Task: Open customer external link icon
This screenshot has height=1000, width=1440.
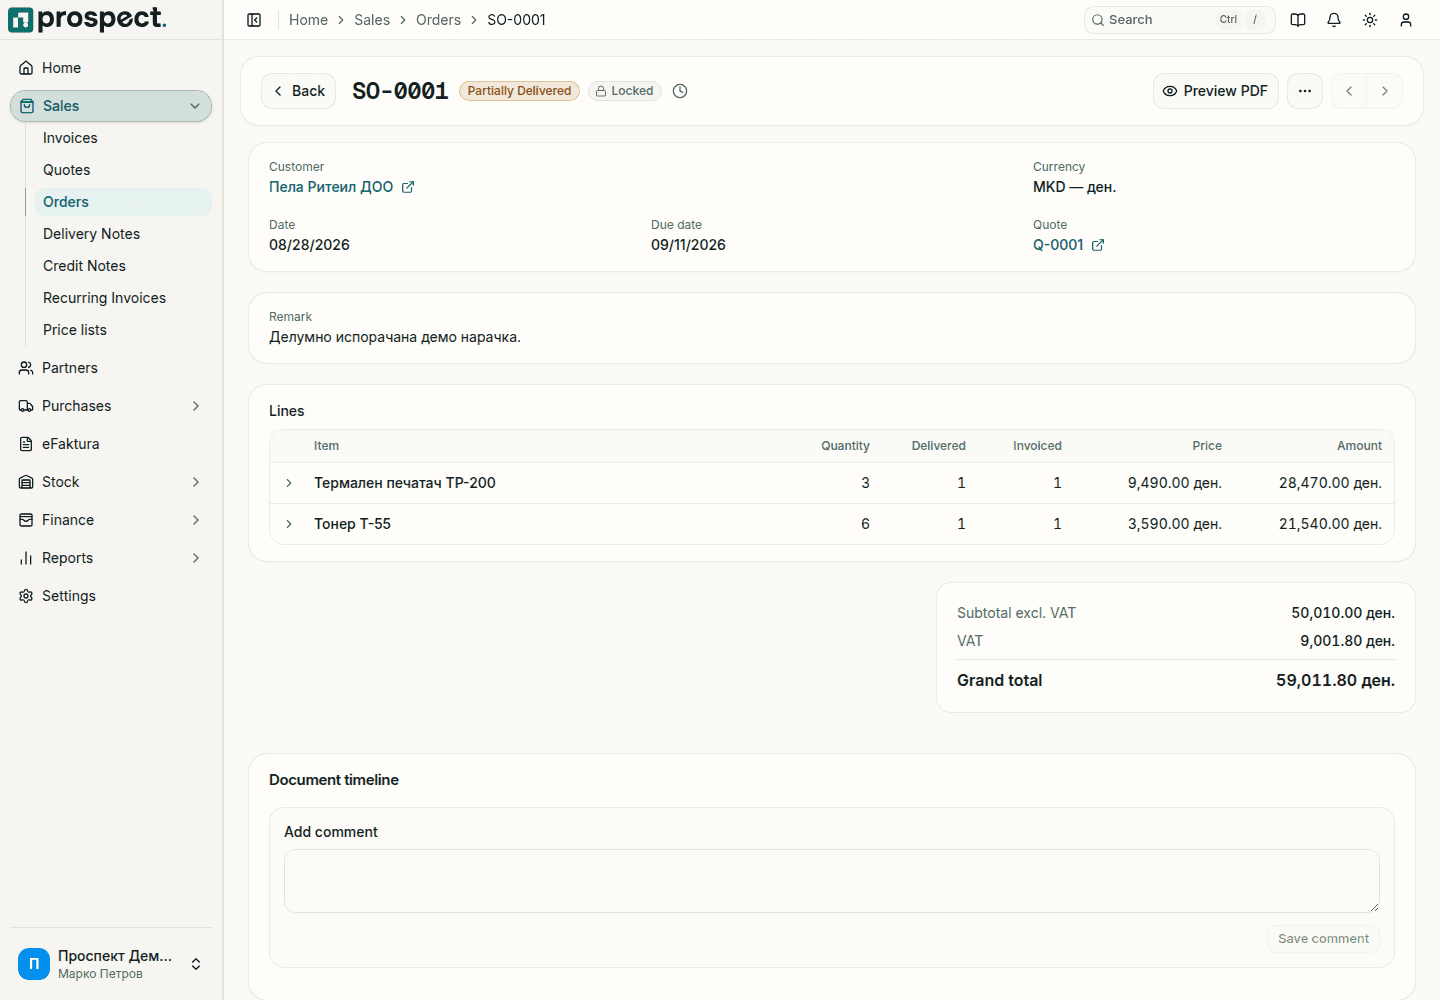Action: 408,187
